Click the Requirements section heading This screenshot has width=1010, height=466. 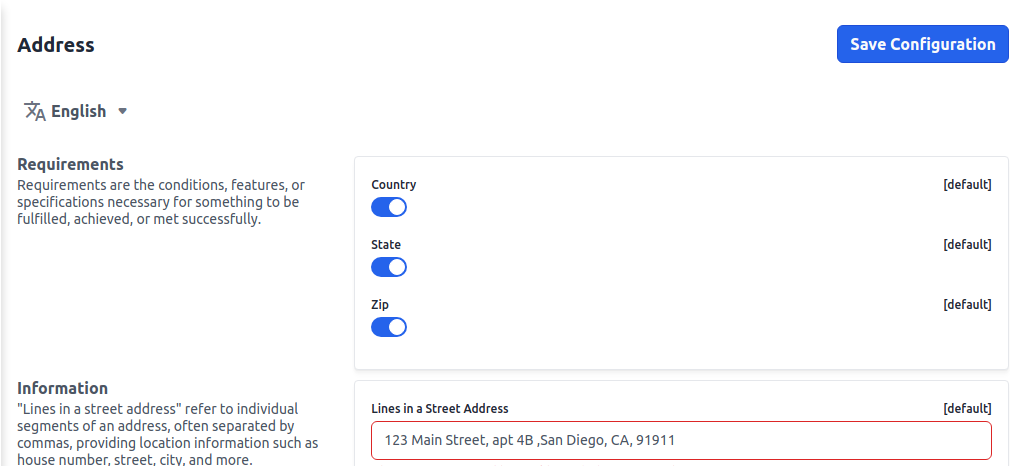tap(70, 164)
